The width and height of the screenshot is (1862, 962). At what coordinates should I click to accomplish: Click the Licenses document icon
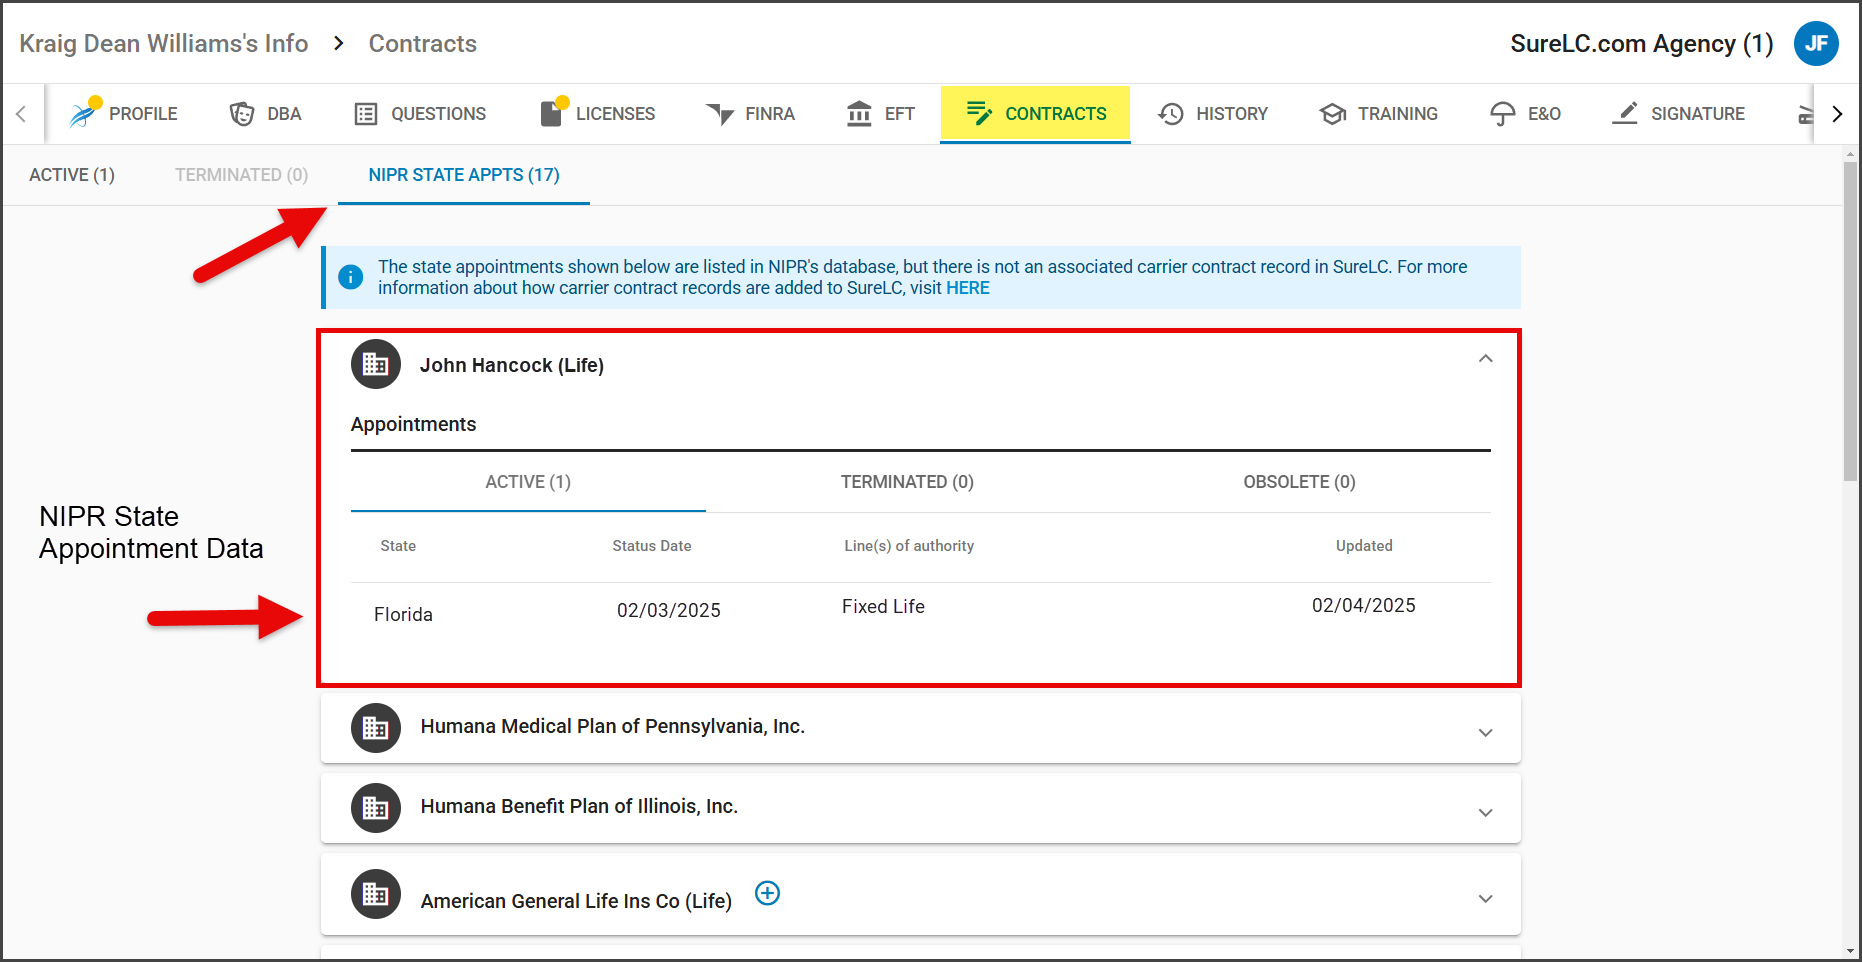(x=552, y=113)
